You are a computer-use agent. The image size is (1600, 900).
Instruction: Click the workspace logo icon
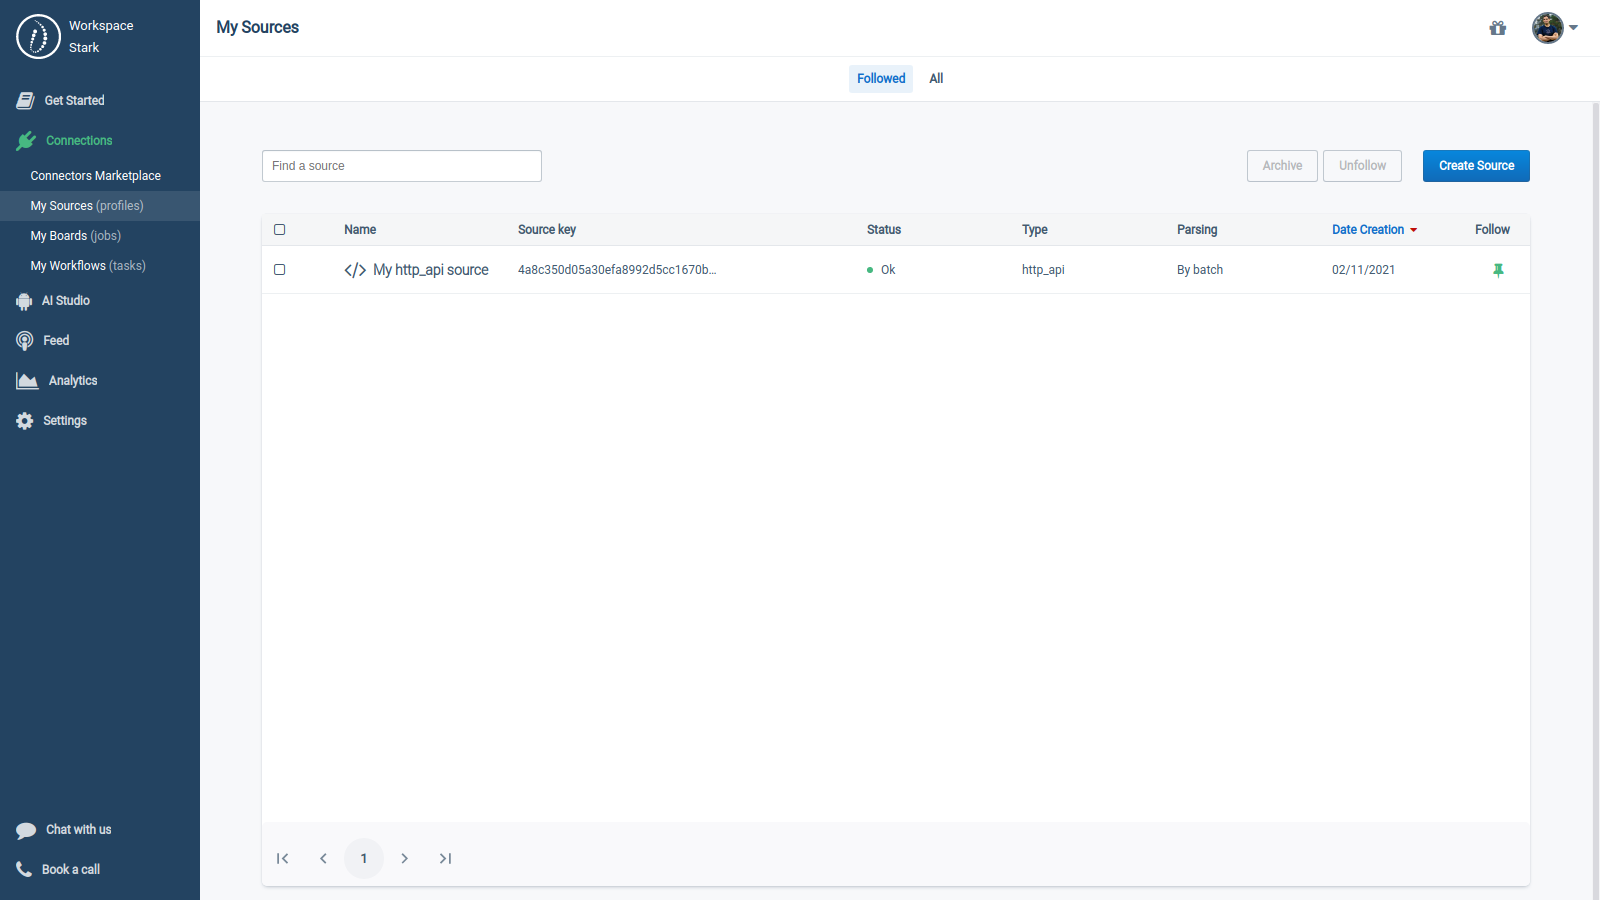(38, 37)
